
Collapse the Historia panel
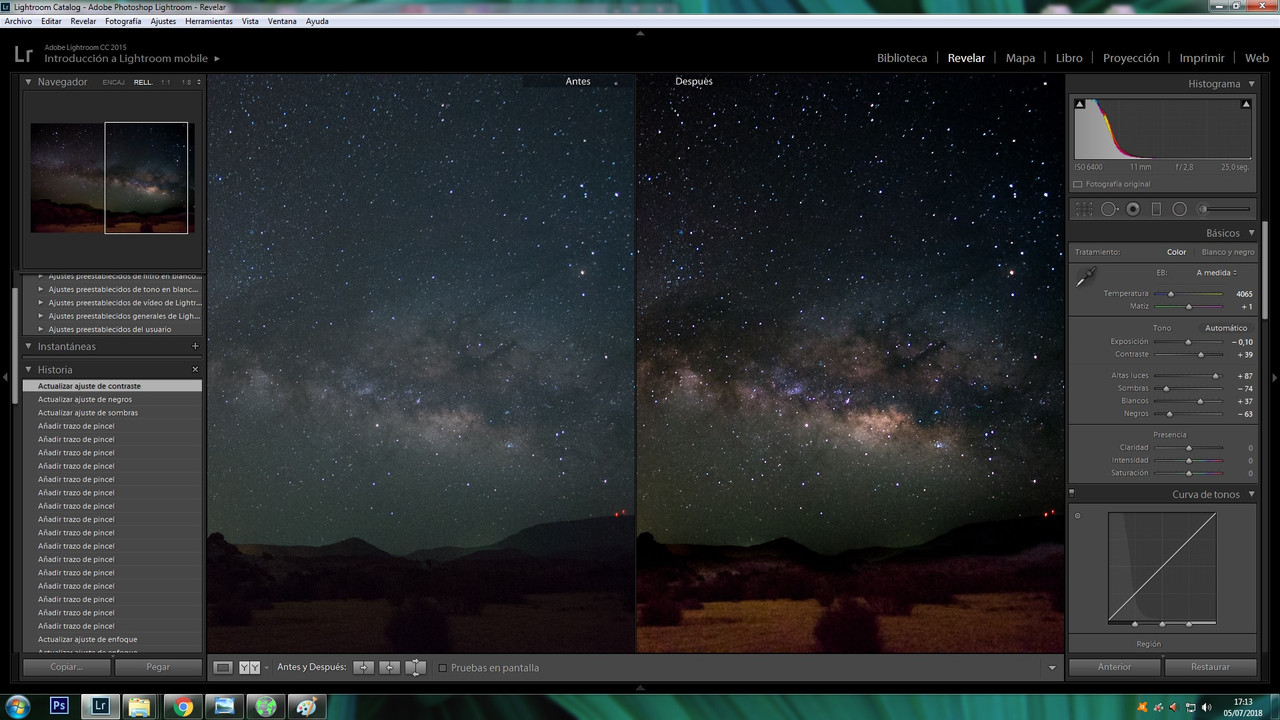pos(29,370)
